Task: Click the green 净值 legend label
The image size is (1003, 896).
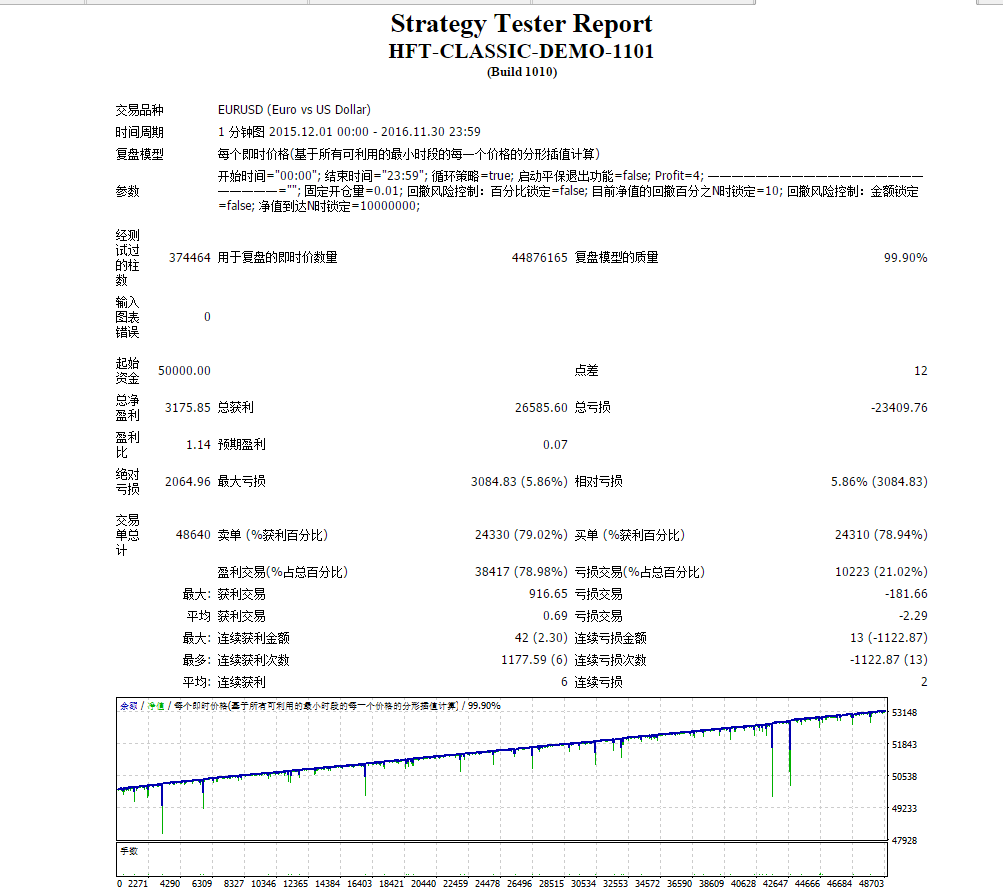Action: point(155,706)
